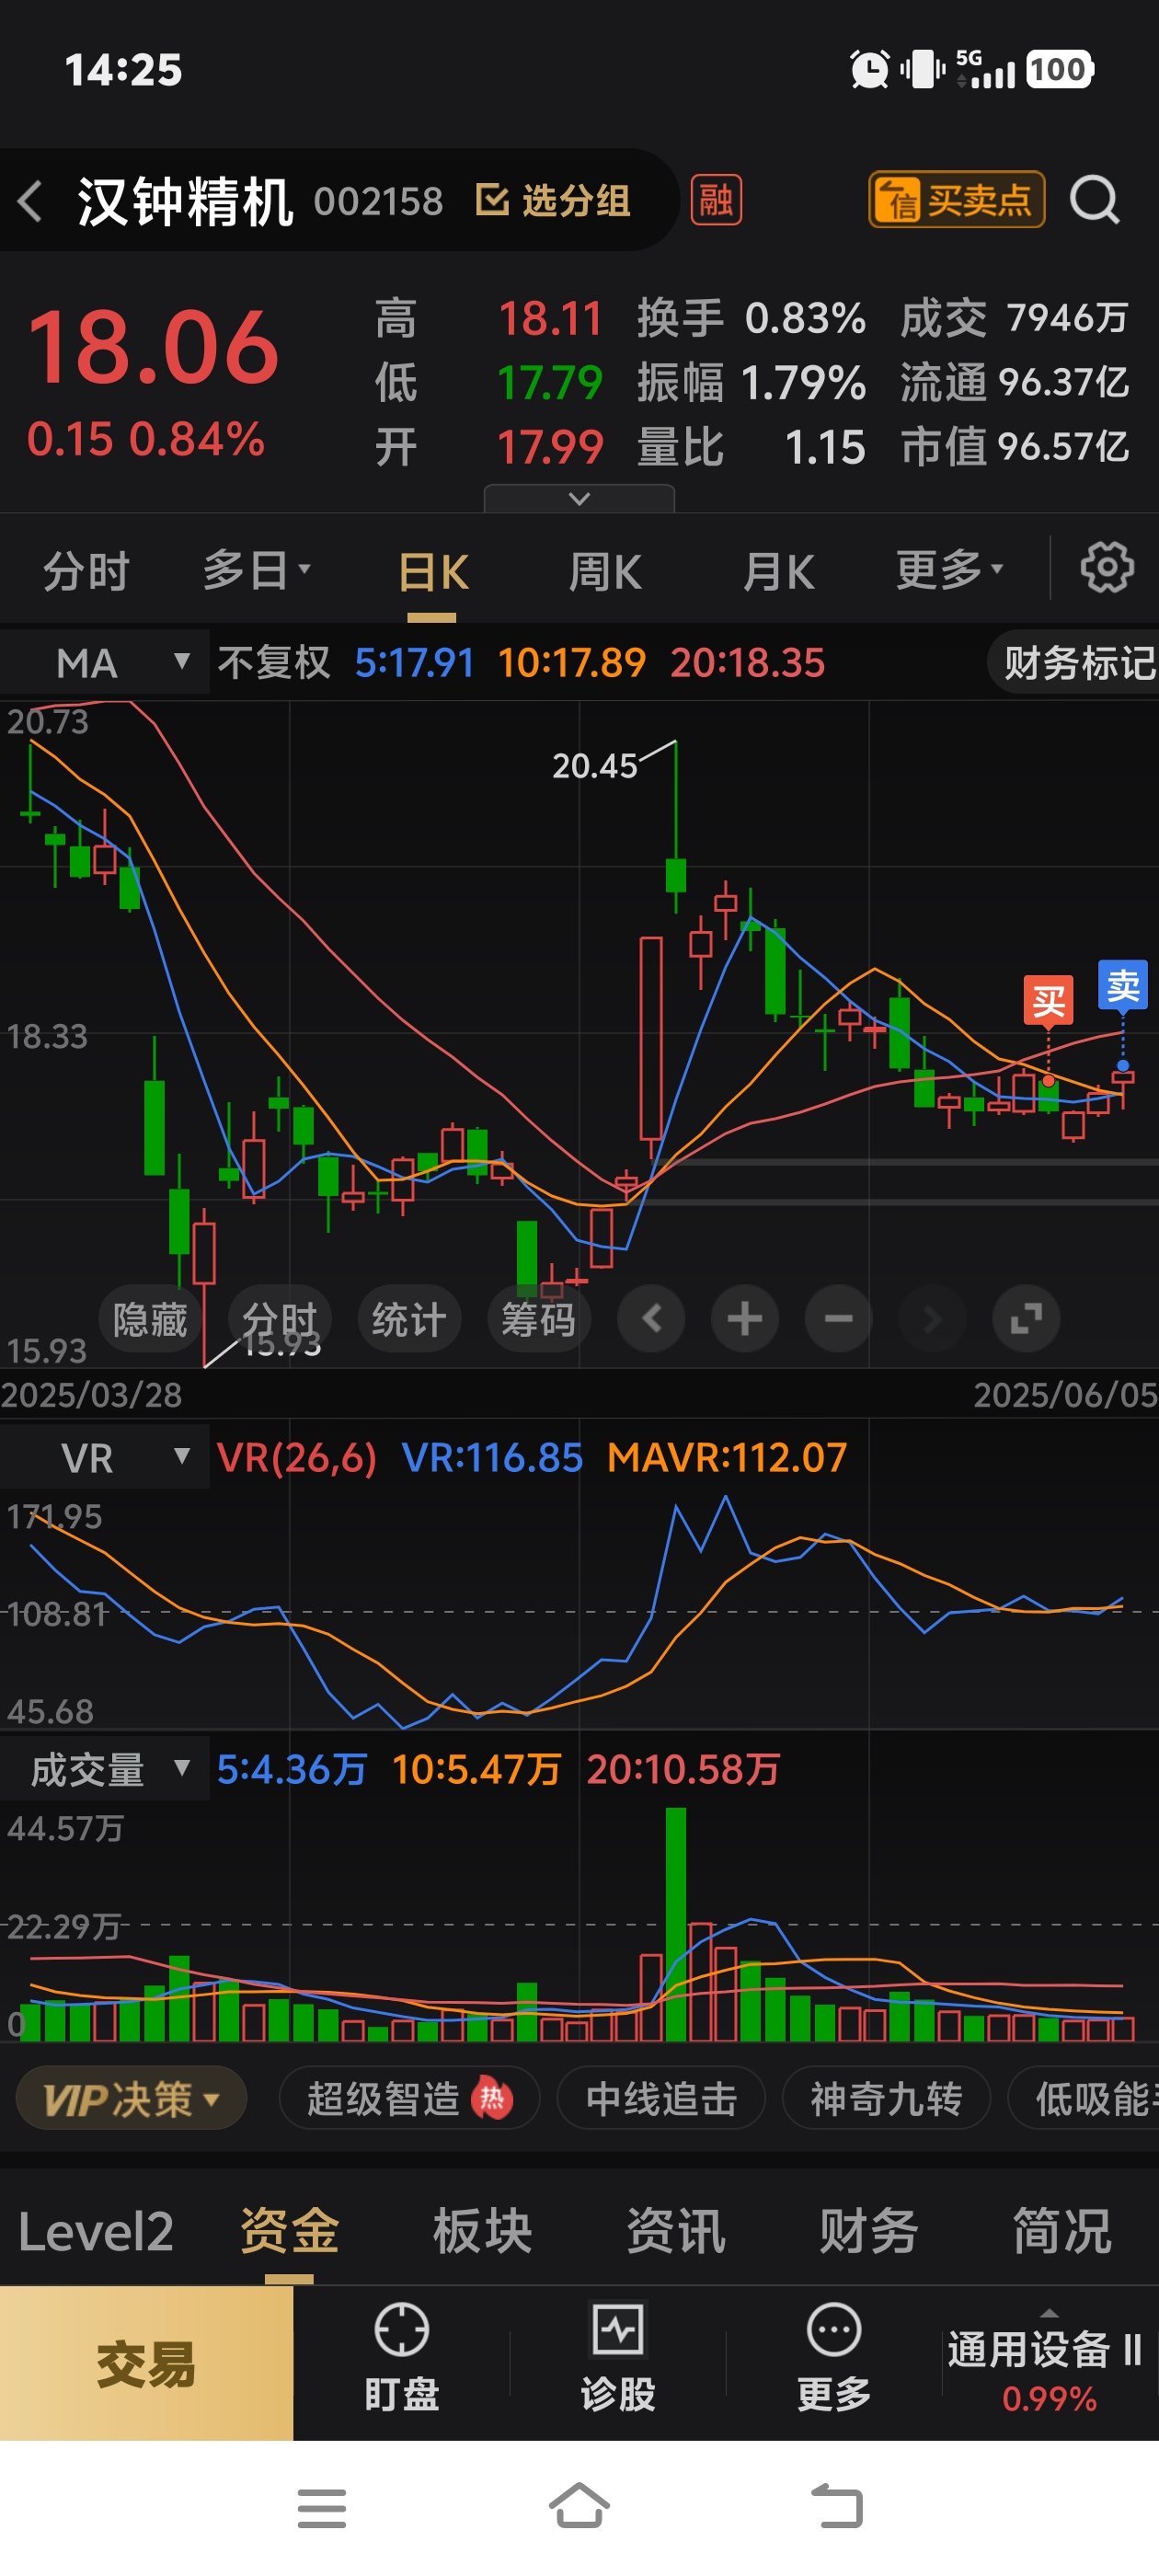Image resolution: width=1159 pixels, height=2576 pixels.
Task: Tap the end date 2025/06/05
Action: [1065, 1394]
